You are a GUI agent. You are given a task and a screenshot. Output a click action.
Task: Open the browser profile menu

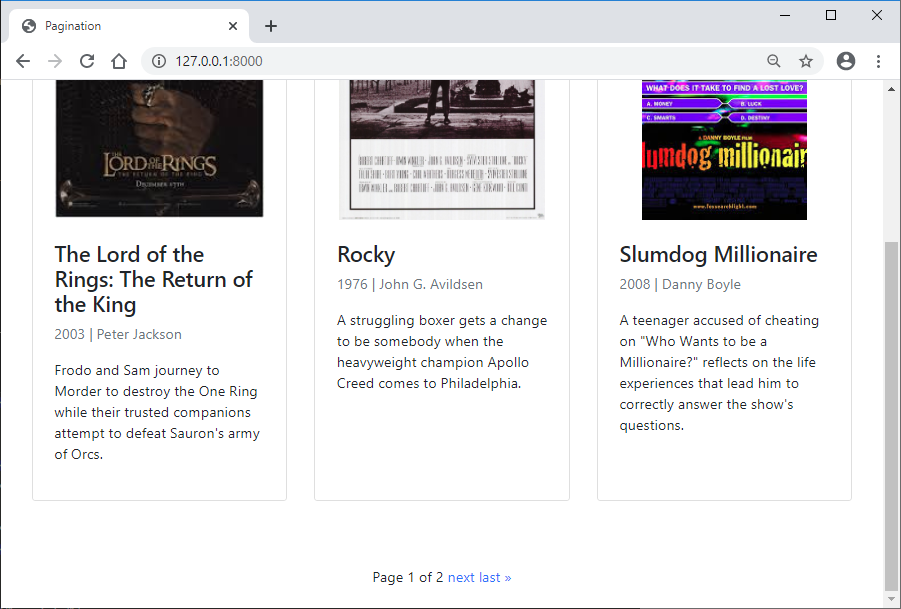(x=846, y=61)
